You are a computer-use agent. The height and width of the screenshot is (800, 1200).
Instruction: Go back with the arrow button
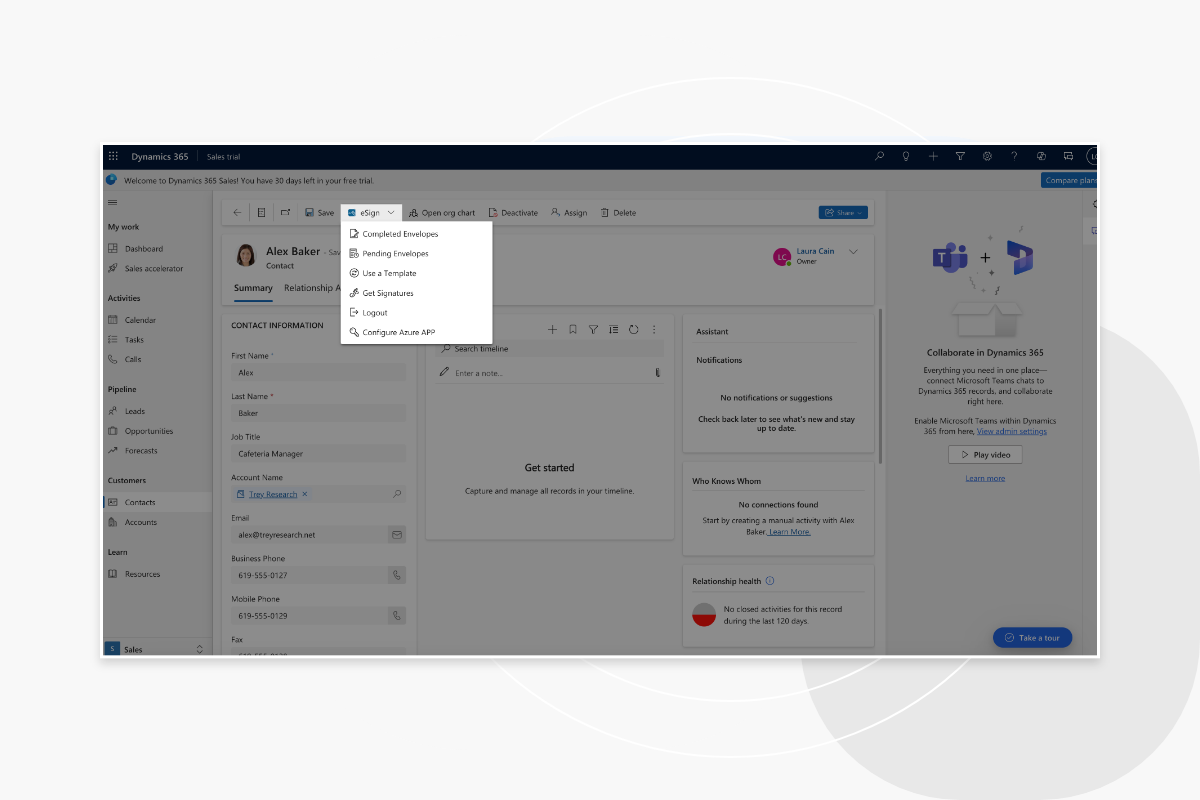coord(237,212)
